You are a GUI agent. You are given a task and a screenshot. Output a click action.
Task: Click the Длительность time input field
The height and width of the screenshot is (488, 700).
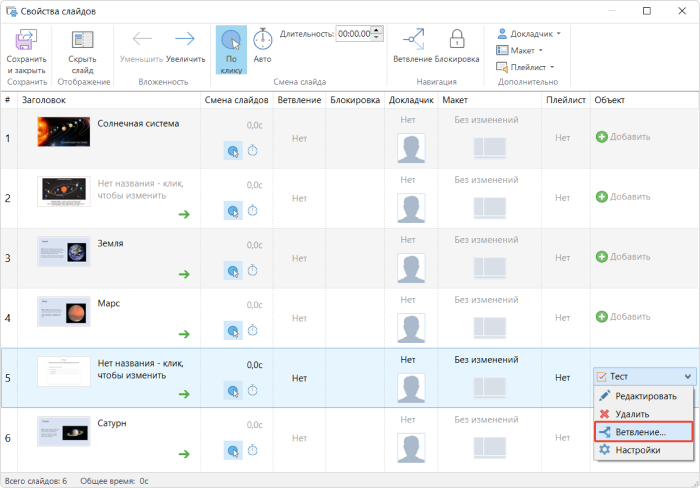354,33
